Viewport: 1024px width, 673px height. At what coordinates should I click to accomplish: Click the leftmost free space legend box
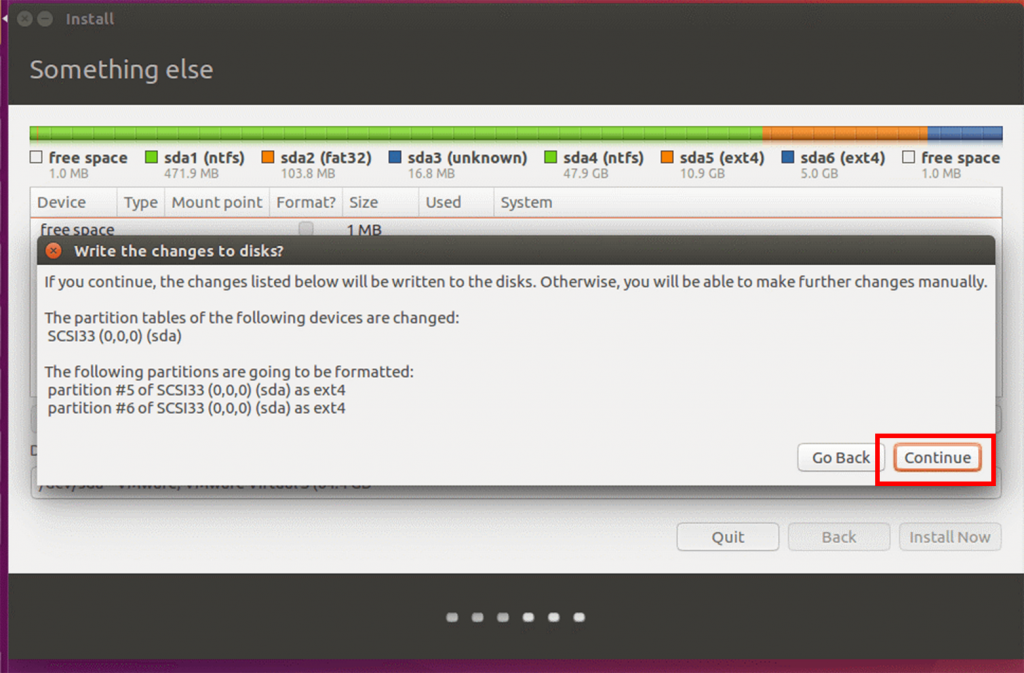(37, 157)
